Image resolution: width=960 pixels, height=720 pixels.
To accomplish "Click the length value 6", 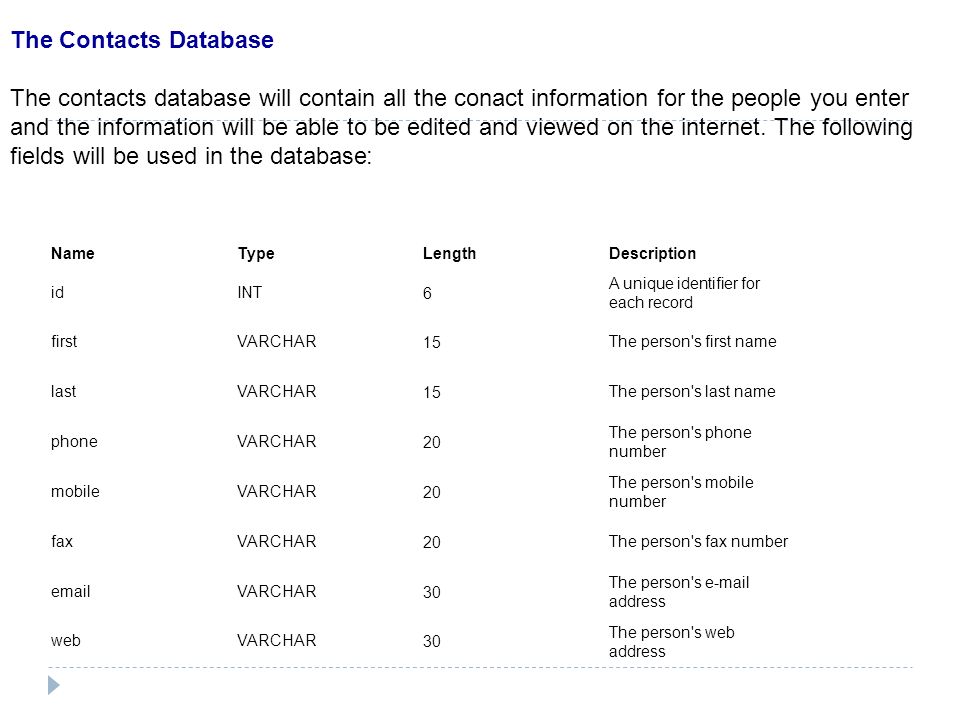I will [x=427, y=293].
